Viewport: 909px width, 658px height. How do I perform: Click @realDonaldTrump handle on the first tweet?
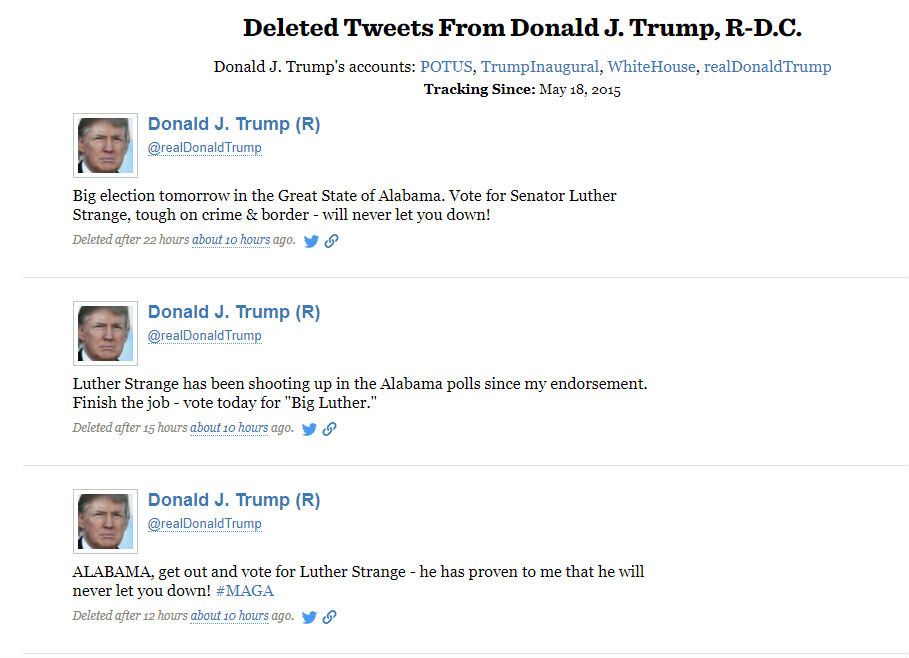[204, 147]
